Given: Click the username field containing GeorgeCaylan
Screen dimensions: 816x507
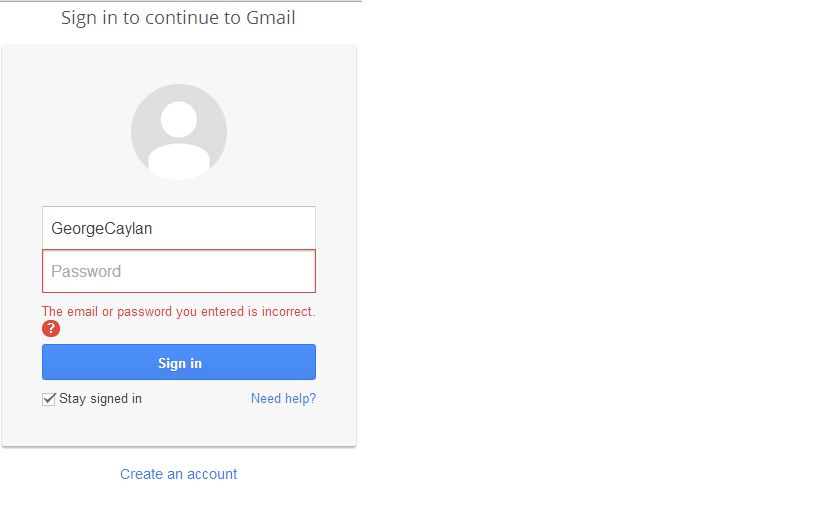Looking at the screenshot, I should coord(179,228).
